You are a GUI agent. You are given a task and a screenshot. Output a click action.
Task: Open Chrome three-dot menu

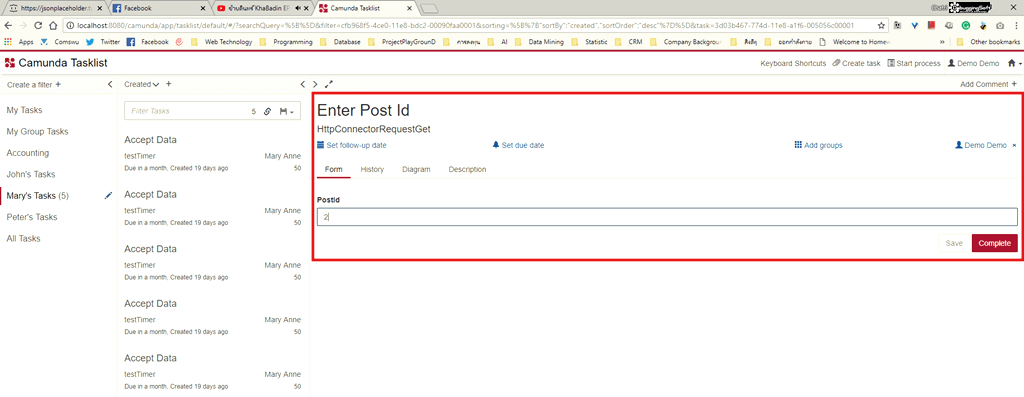[1017, 25]
